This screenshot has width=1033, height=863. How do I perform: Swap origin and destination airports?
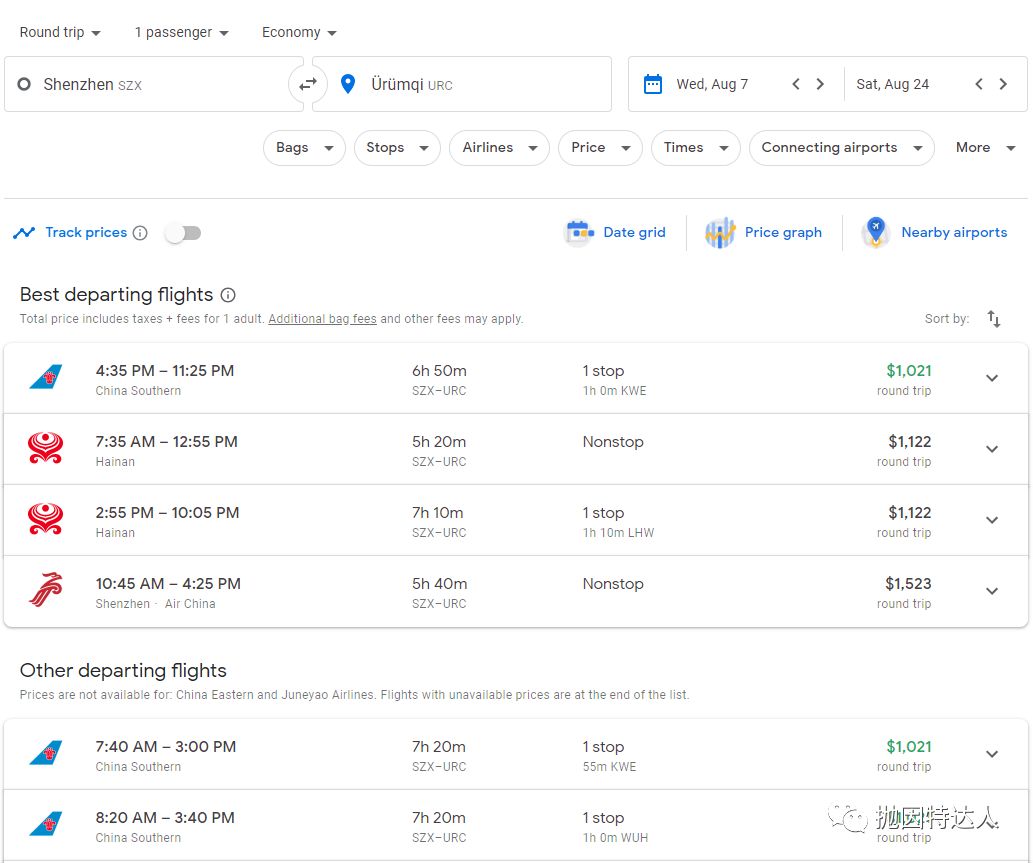308,84
